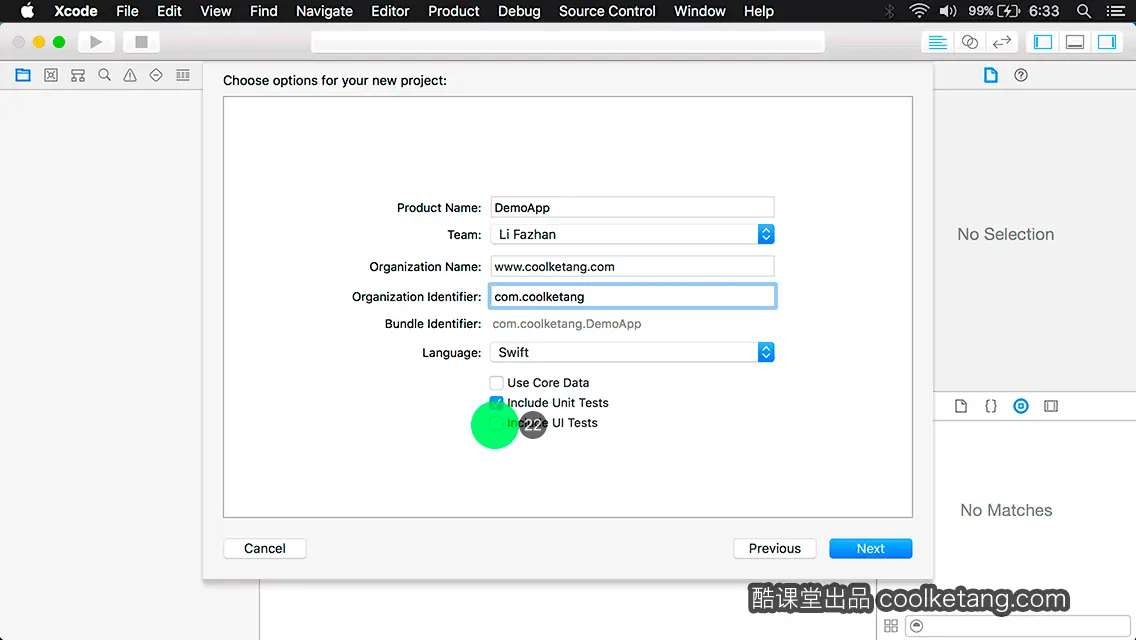1136x640 pixels.
Task: Open the Symbol navigator
Action: [x=78, y=75]
